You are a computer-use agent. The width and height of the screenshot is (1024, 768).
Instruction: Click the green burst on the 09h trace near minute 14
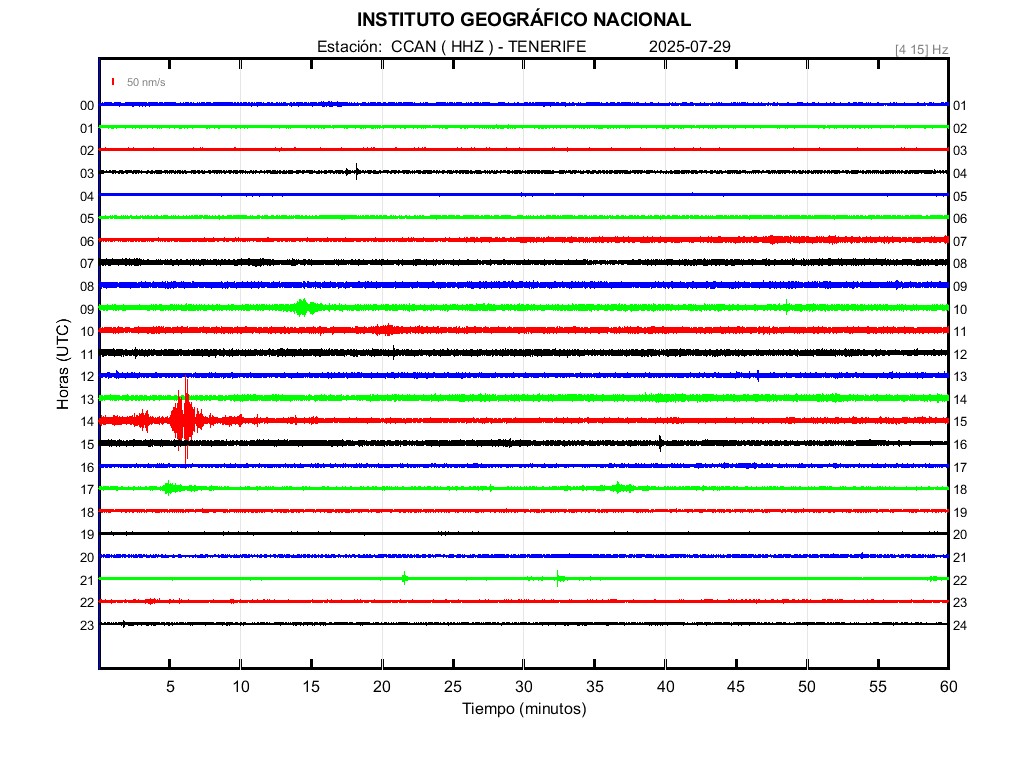tap(303, 307)
